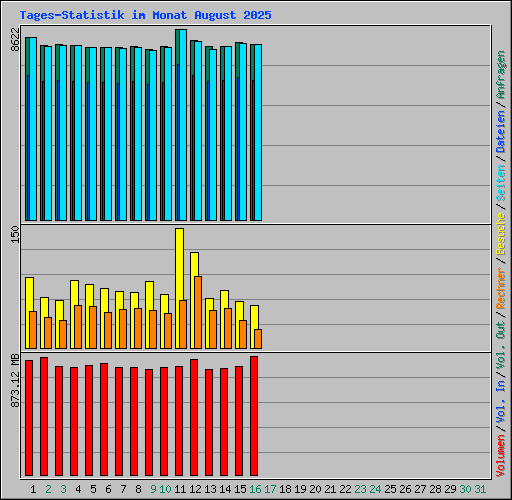This screenshot has height=500, width=512.
Task: Click the 'Seiten' legend label
Action: [500, 183]
